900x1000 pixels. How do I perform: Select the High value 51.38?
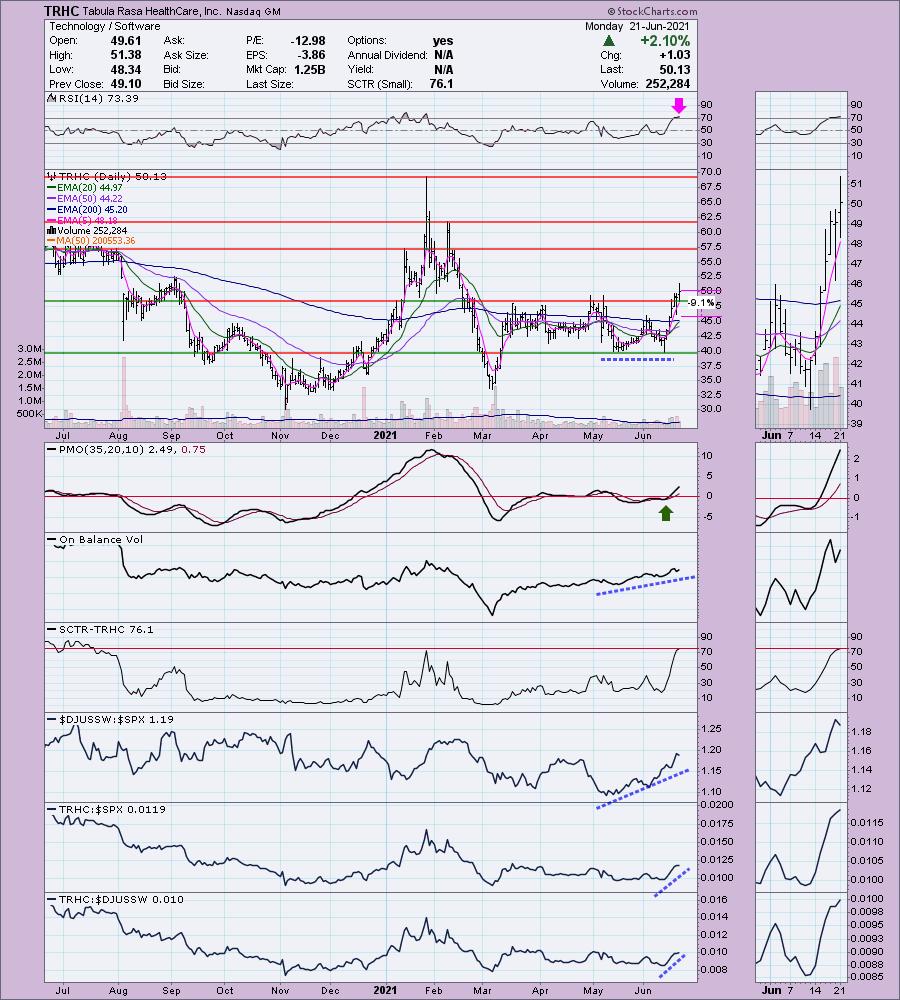pyautogui.click(x=125, y=55)
